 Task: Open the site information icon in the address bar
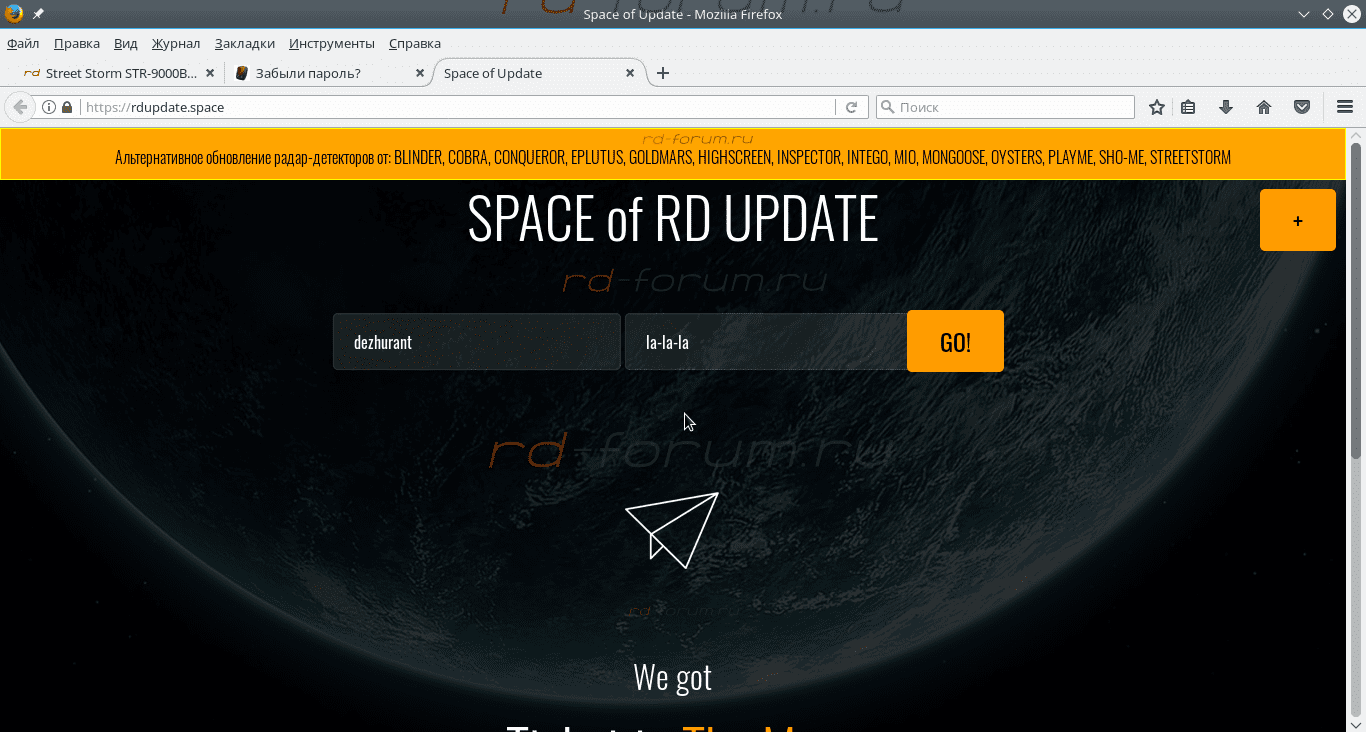[x=49, y=107]
